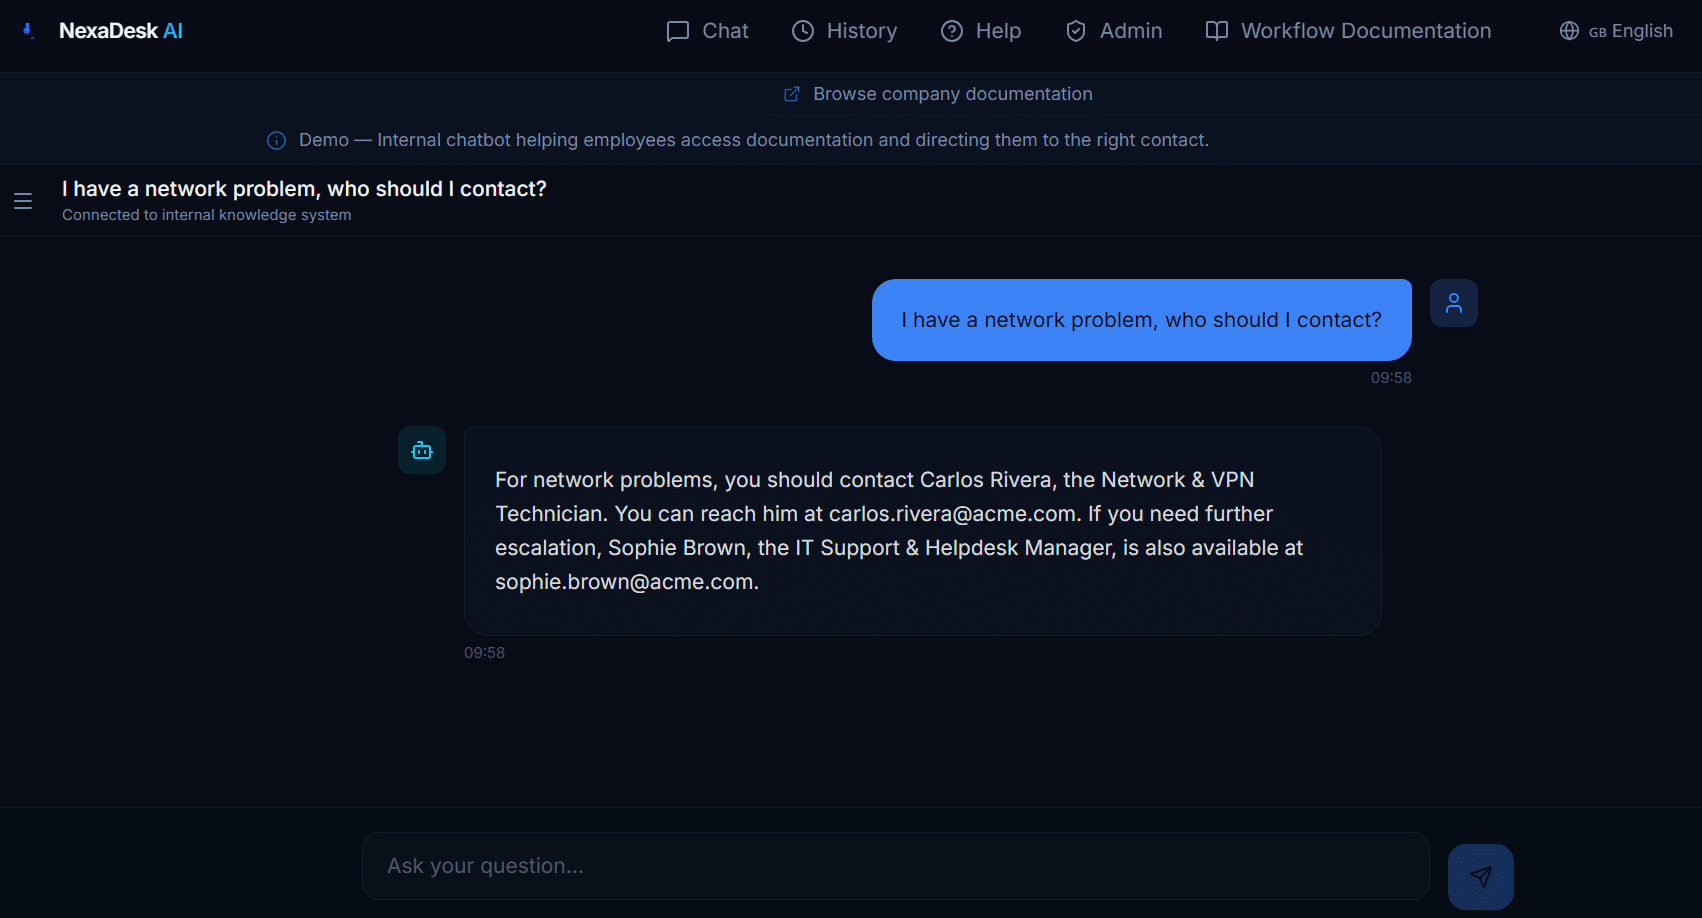Image resolution: width=1702 pixels, height=918 pixels.
Task: Click the user avatar icon
Action: (x=1453, y=303)
